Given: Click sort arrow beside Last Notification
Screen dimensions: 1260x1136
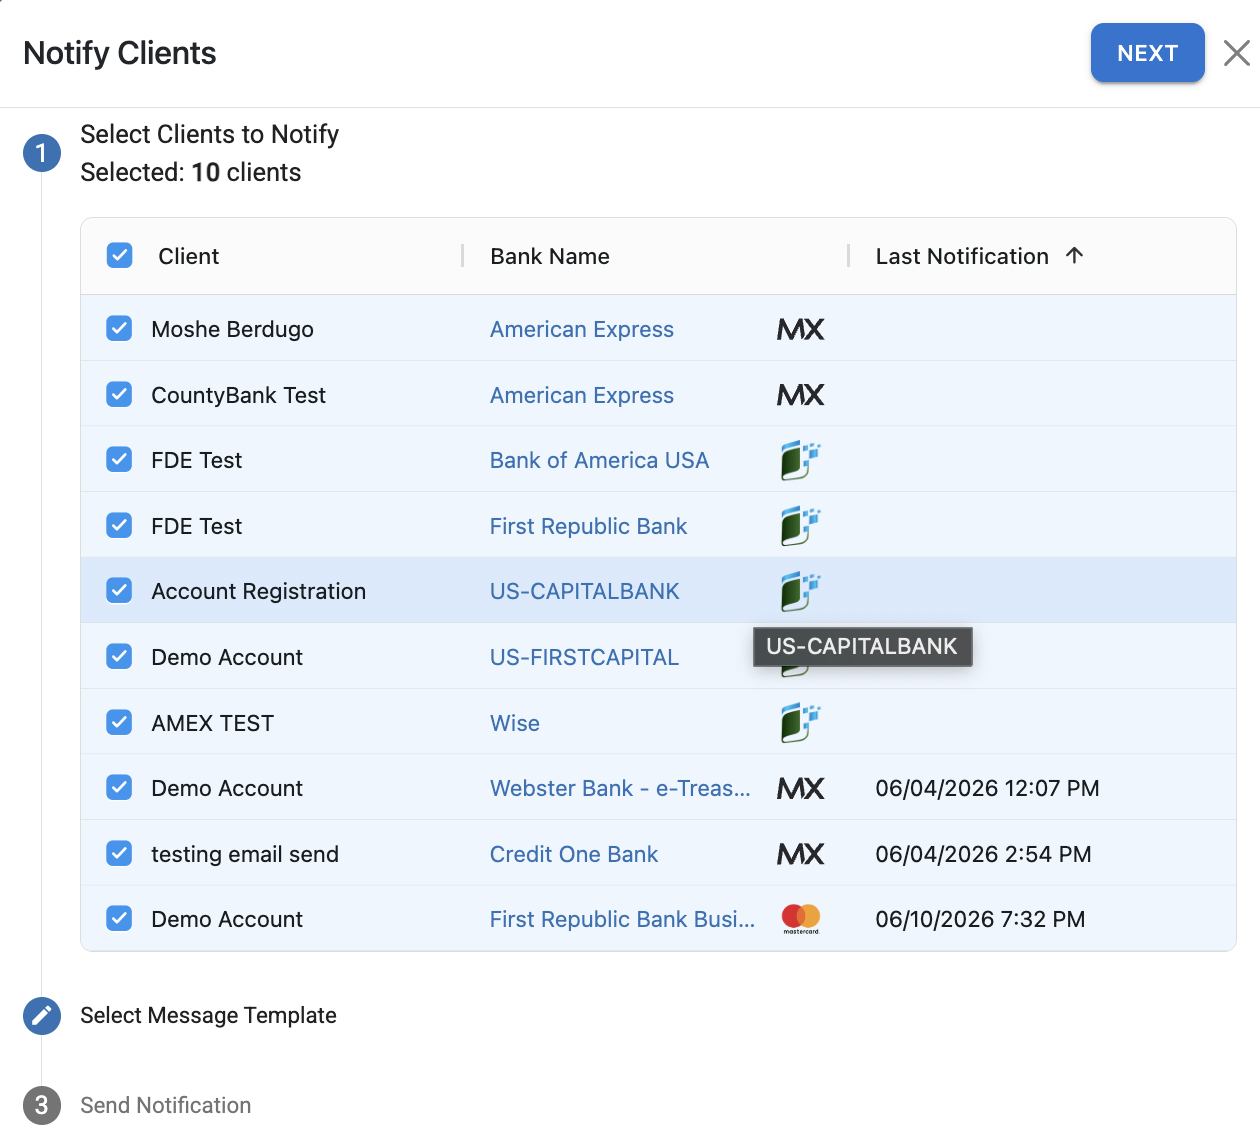Looking at the screenshot, I should pos(1075,255).
